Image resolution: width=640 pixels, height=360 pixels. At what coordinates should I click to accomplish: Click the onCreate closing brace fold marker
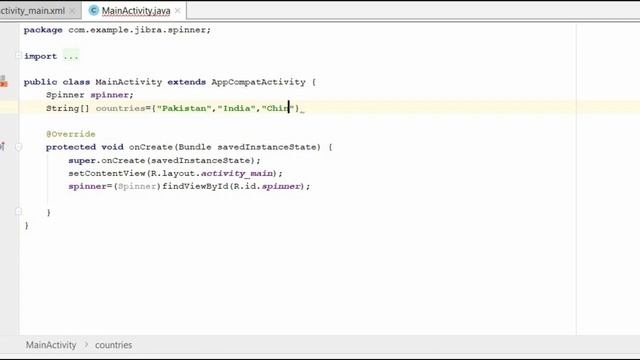click(x=18, y=211)
